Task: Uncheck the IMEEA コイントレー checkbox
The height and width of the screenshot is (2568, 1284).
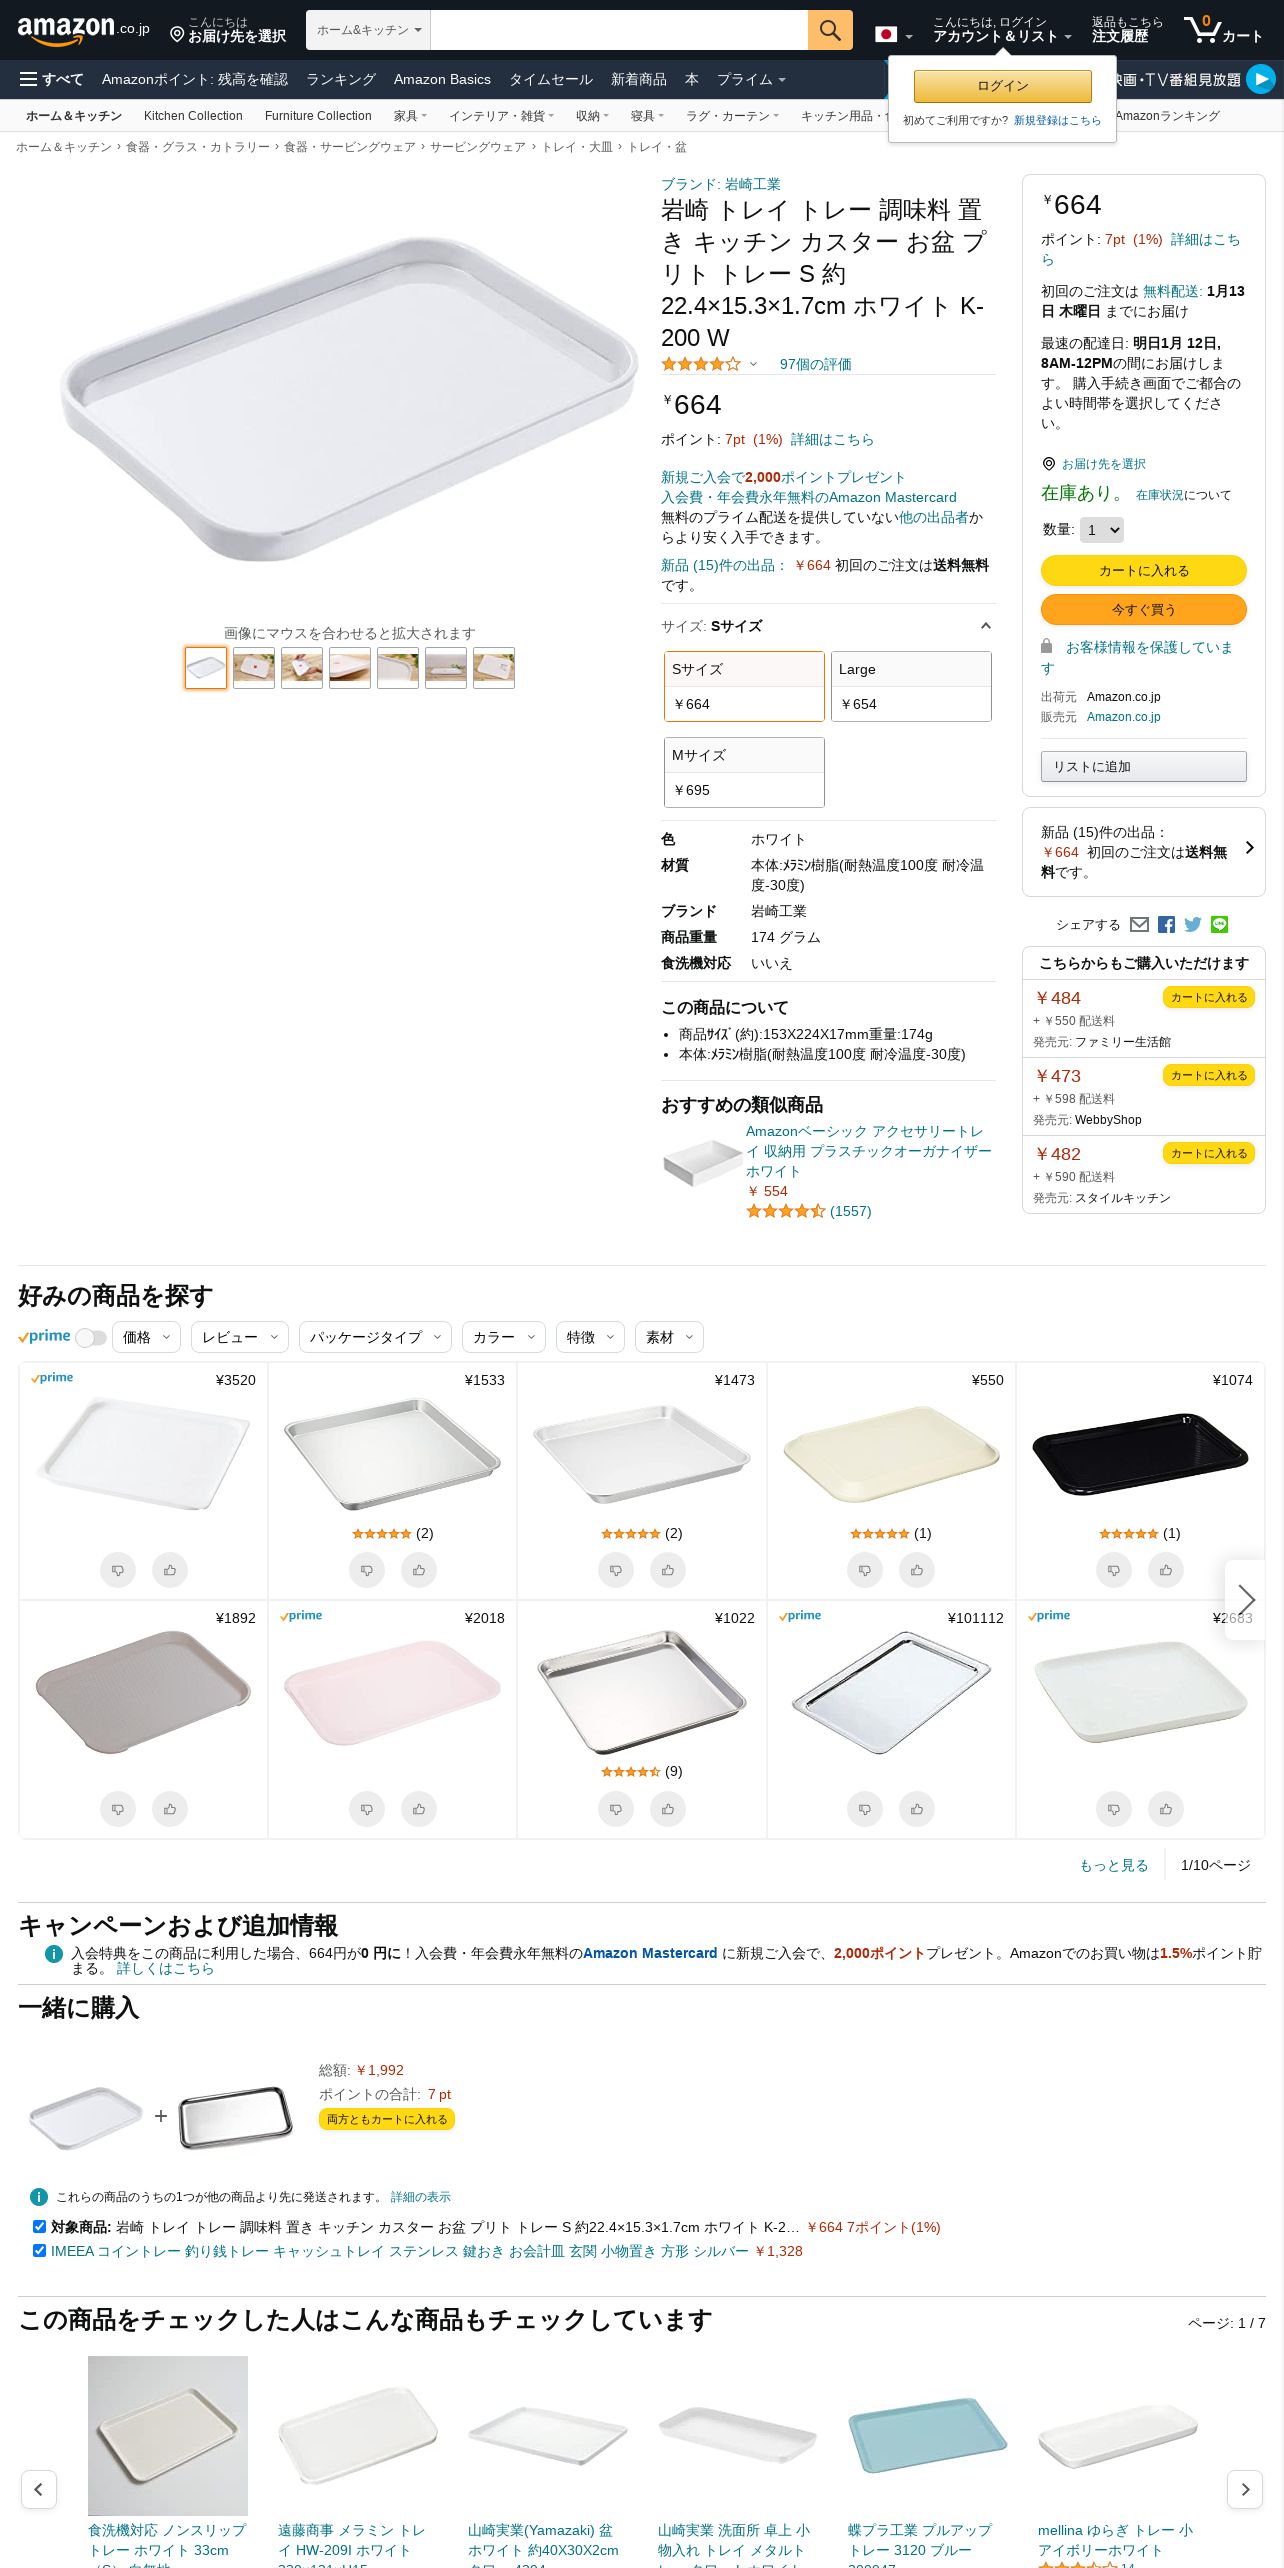Action: point(39,2251)
